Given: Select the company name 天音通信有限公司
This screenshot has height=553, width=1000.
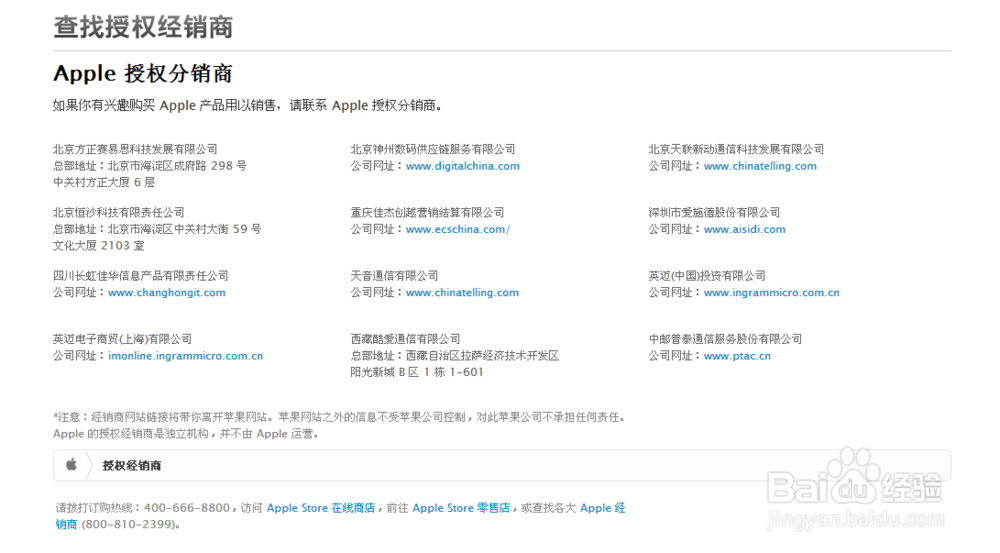Looking at the screenshot, I should tap(394, 276).
